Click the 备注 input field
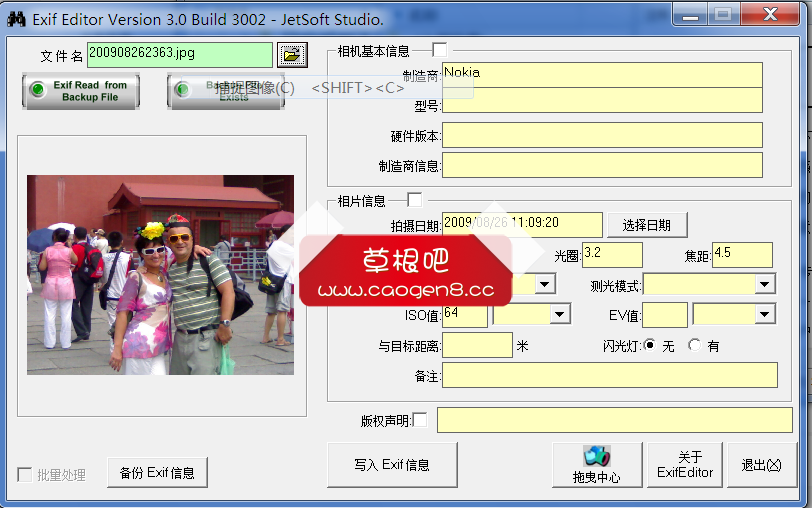Screen dimensions: 812x508 click(610, 375)
